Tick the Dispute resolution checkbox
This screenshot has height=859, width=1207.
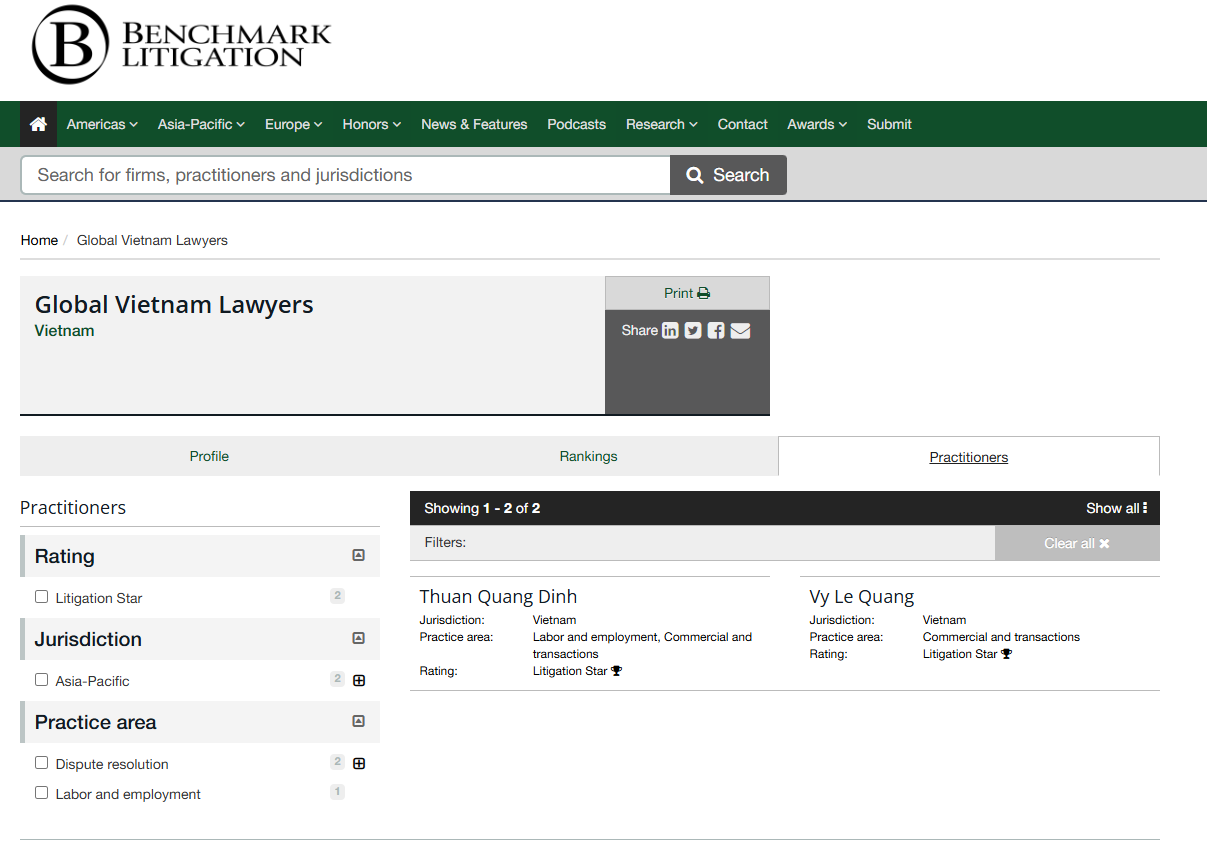41,762
